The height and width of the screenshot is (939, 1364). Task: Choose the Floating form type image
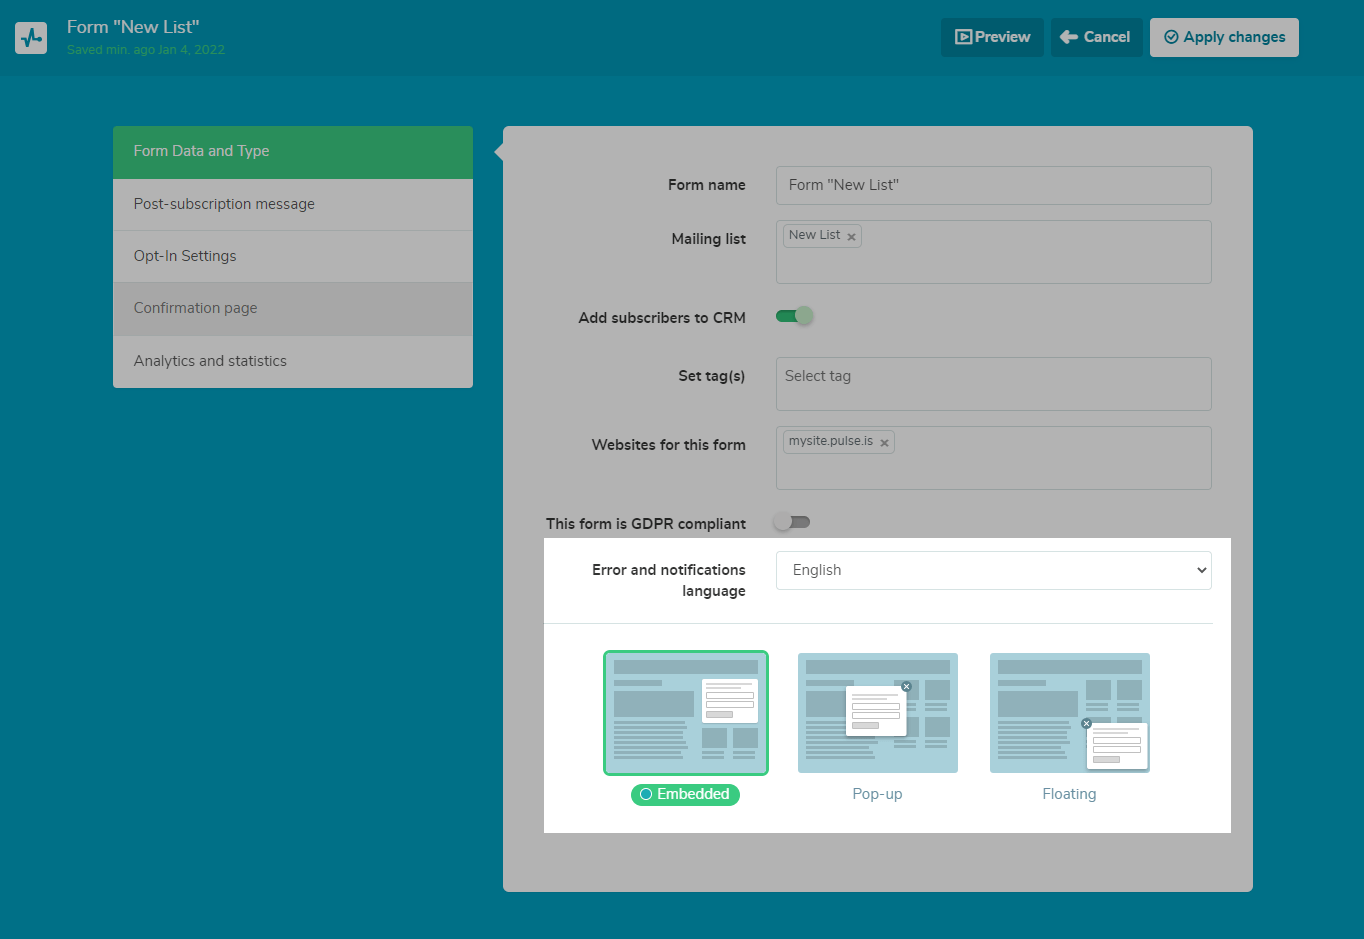pos(1069,713)
